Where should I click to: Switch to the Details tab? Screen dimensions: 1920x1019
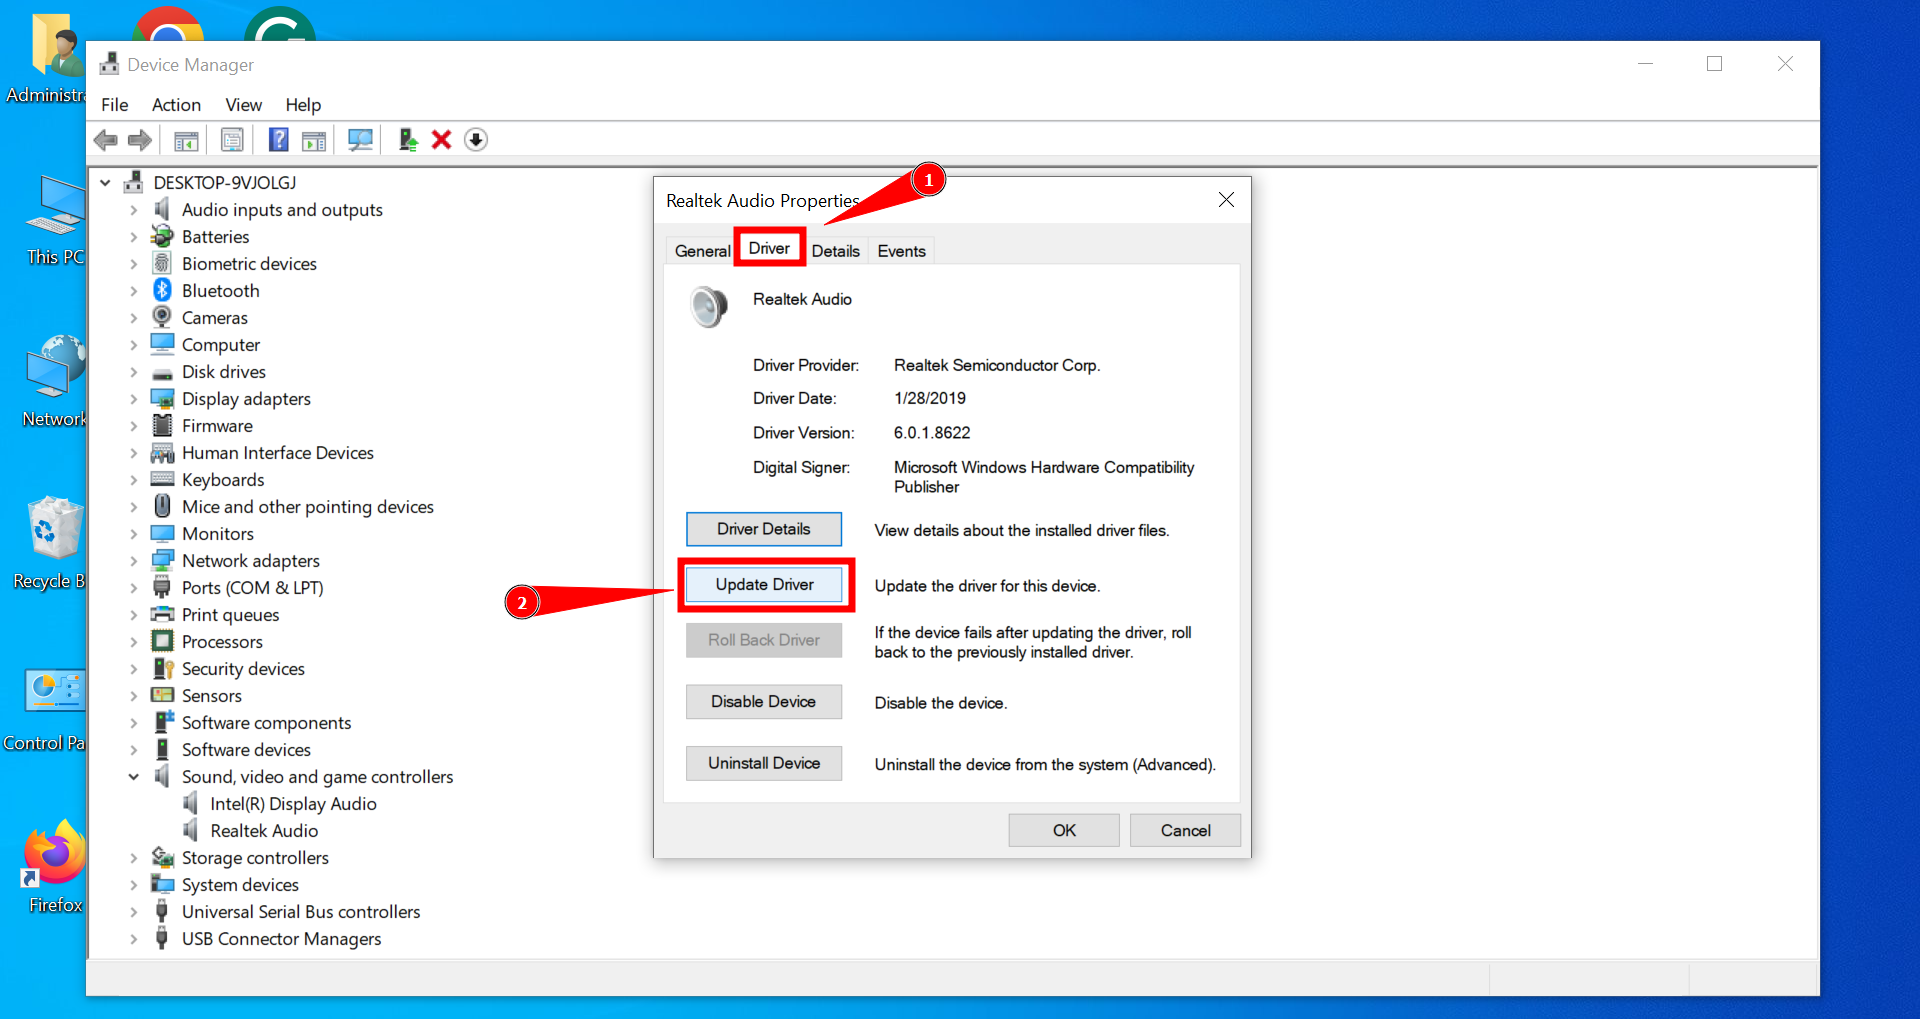pos(836,251)
